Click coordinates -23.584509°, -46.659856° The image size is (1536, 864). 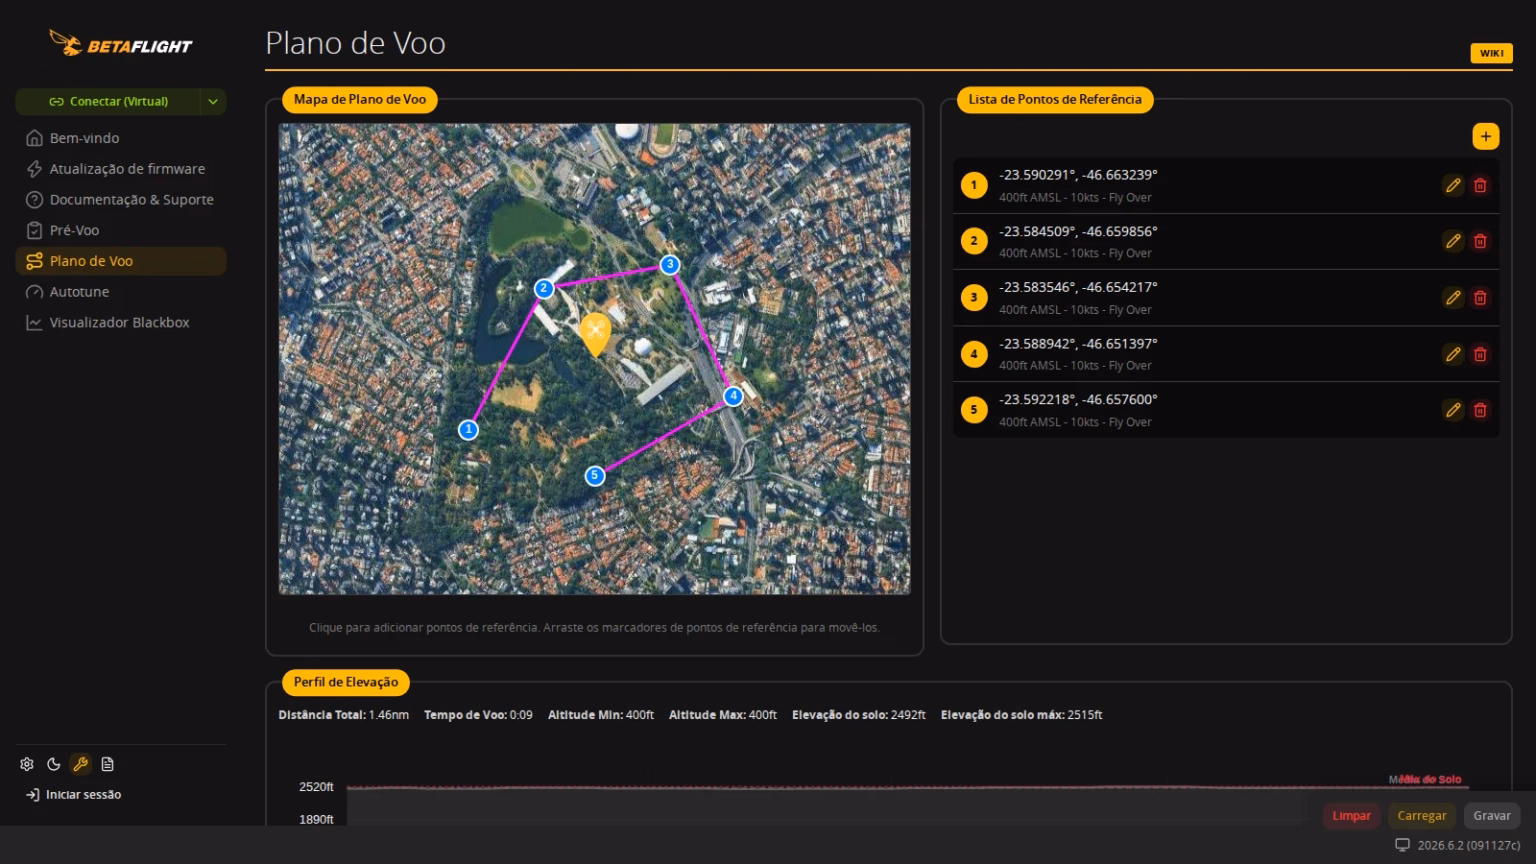pyautogui.click(x=1078, y=231)
